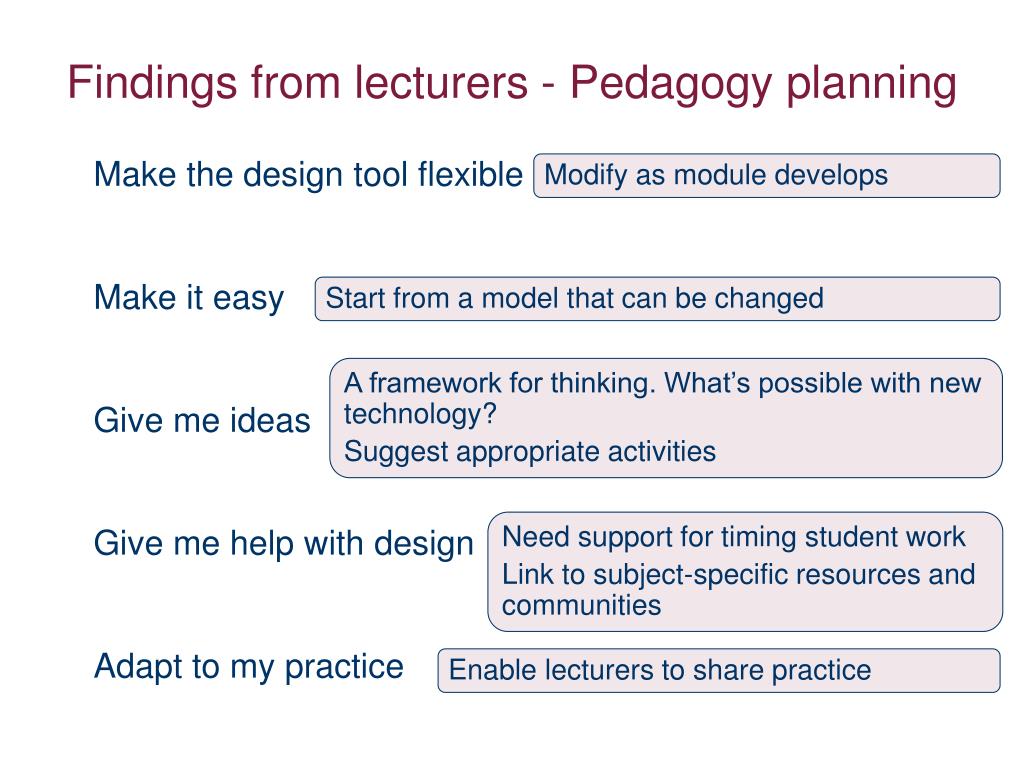Click 'Pedagogy planning' in the title
The image size is (1024, 768).
pyautogui.click(x=763, y=84)
